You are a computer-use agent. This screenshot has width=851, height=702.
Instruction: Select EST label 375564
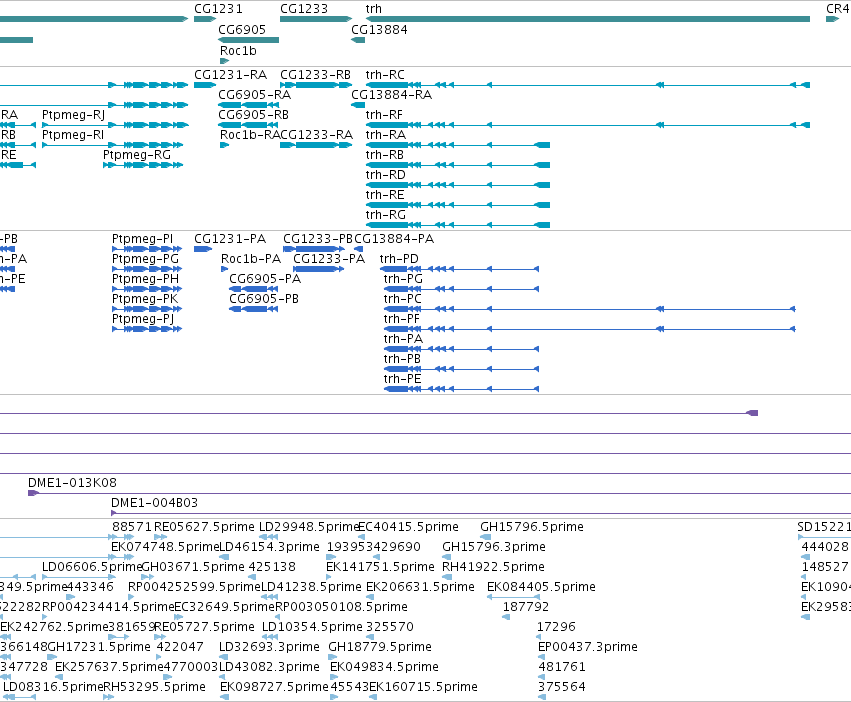point(562,687)
